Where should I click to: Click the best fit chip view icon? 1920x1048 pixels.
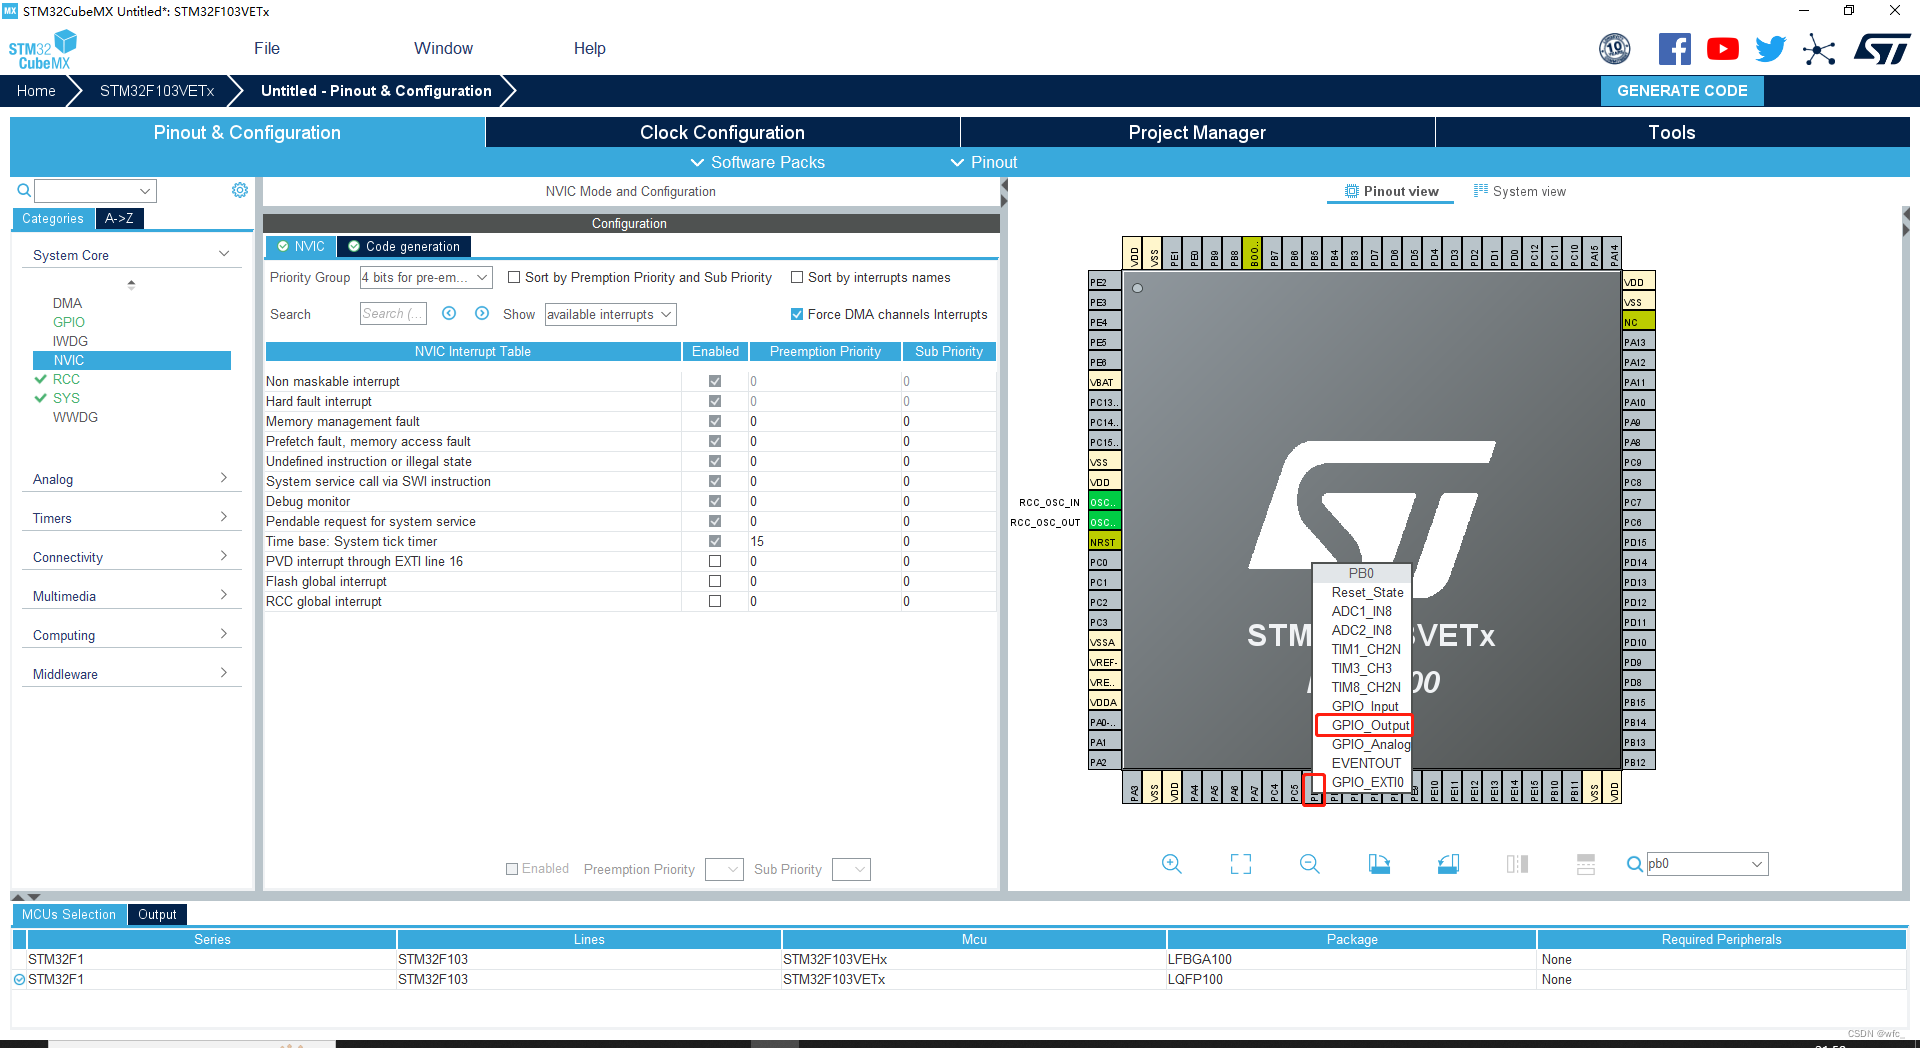coord(1240,863)
